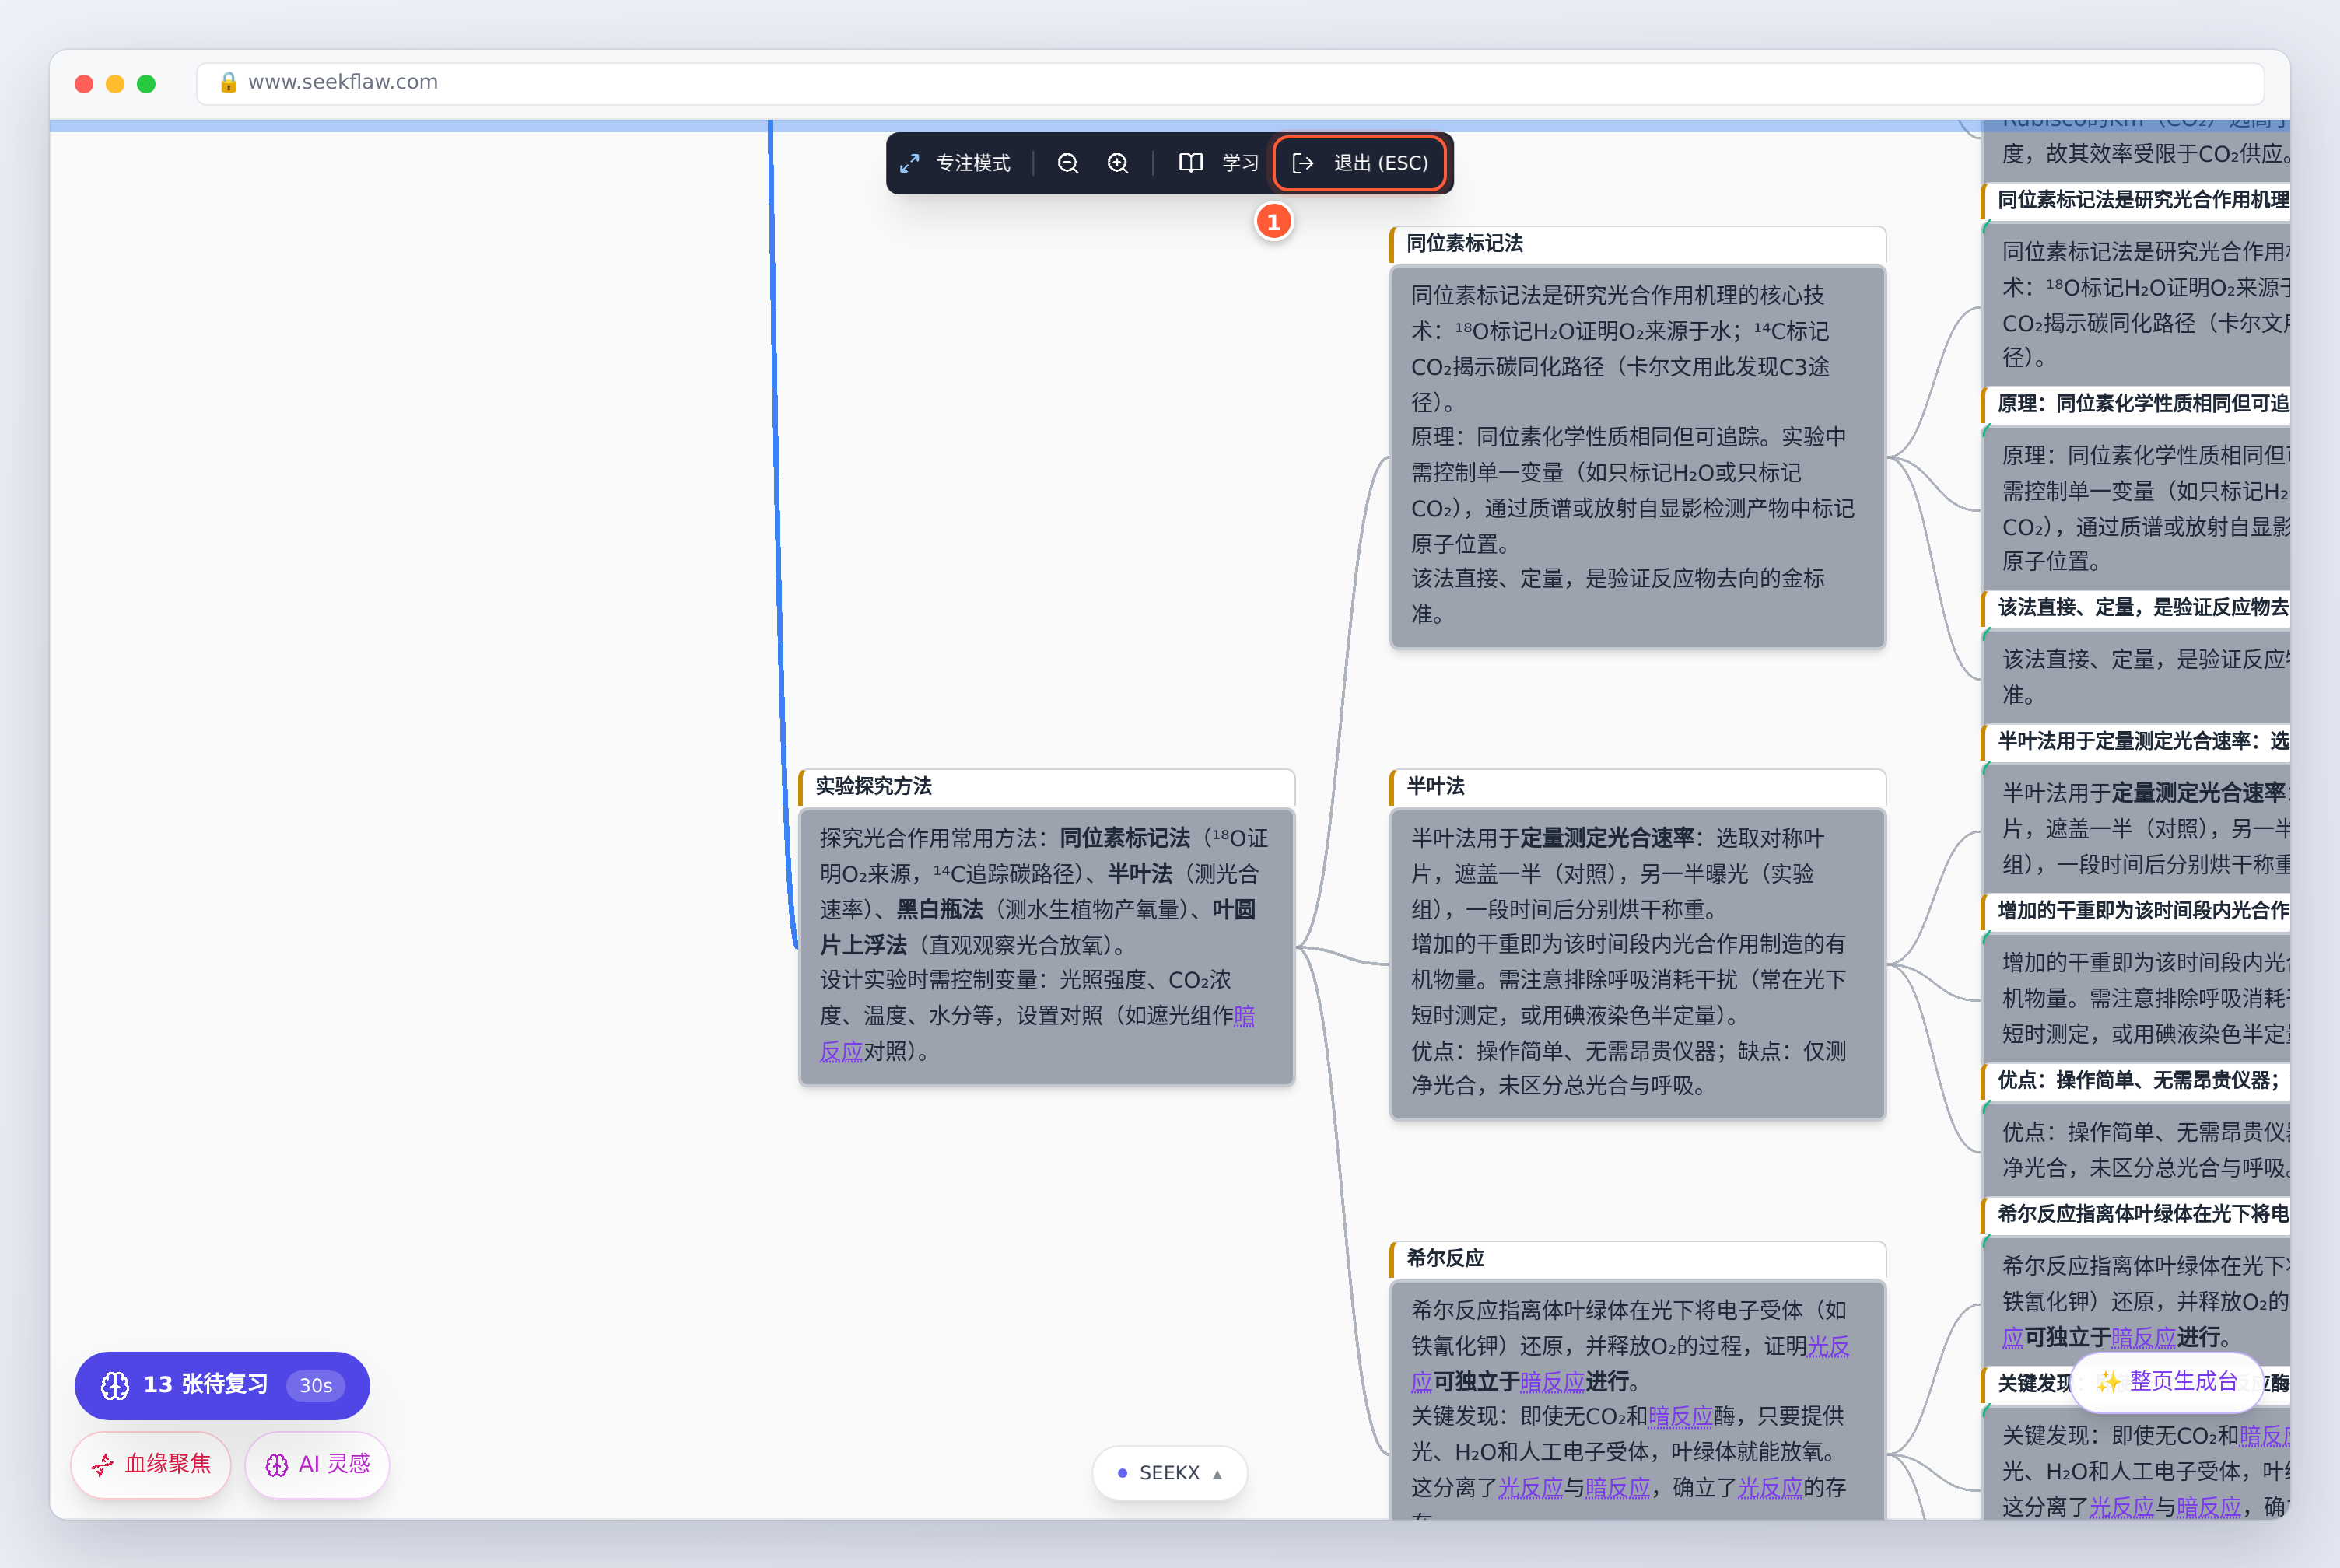Click the browser address bar
The height and width of the screenshot is (1568, 2340).
[1230, 83]
